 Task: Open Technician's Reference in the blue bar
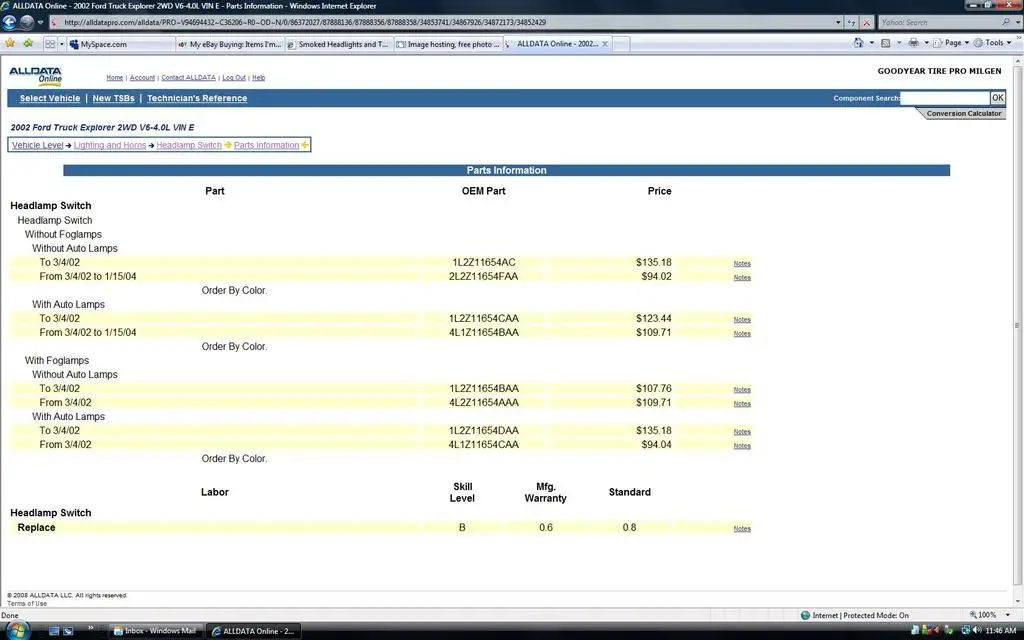click(x=197, y=98)
